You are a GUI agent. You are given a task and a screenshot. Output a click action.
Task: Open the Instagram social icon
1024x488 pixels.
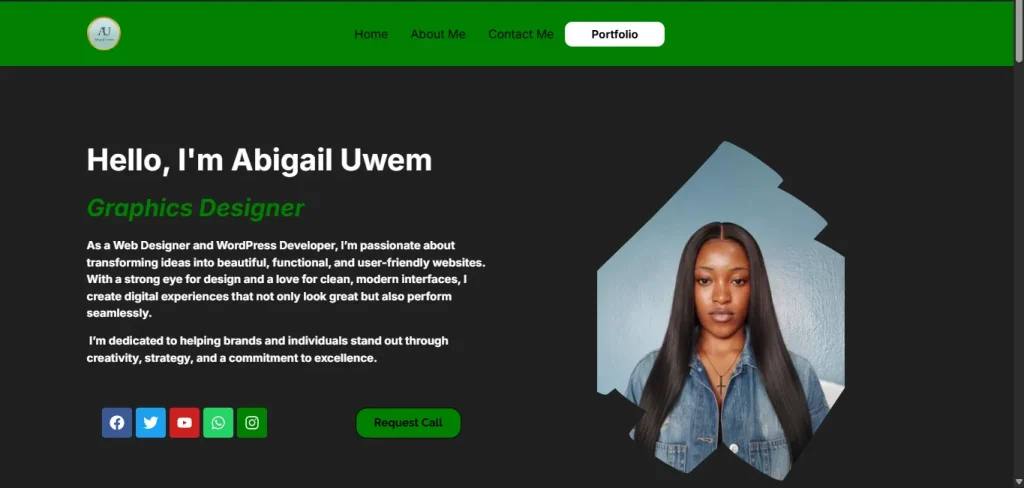coord(252,423)
